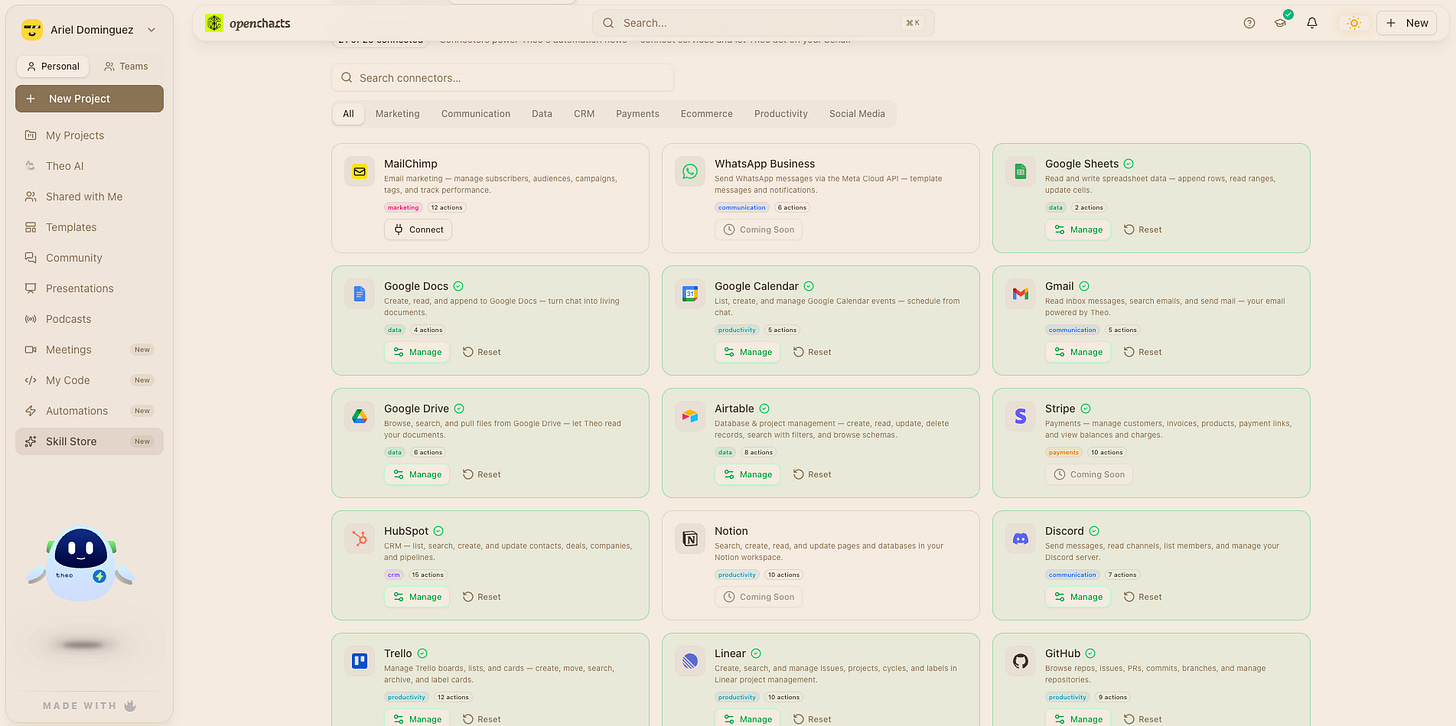Screen dimensions: 1456x726
Task: Select the CRM category filter
Action: (584, 114)
